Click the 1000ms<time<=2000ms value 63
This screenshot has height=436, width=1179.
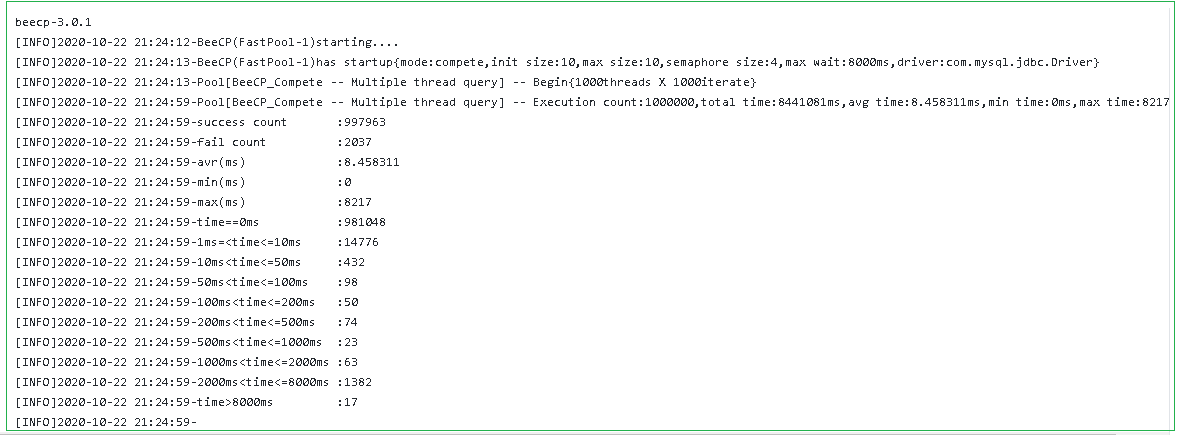(x=350, y=362)
